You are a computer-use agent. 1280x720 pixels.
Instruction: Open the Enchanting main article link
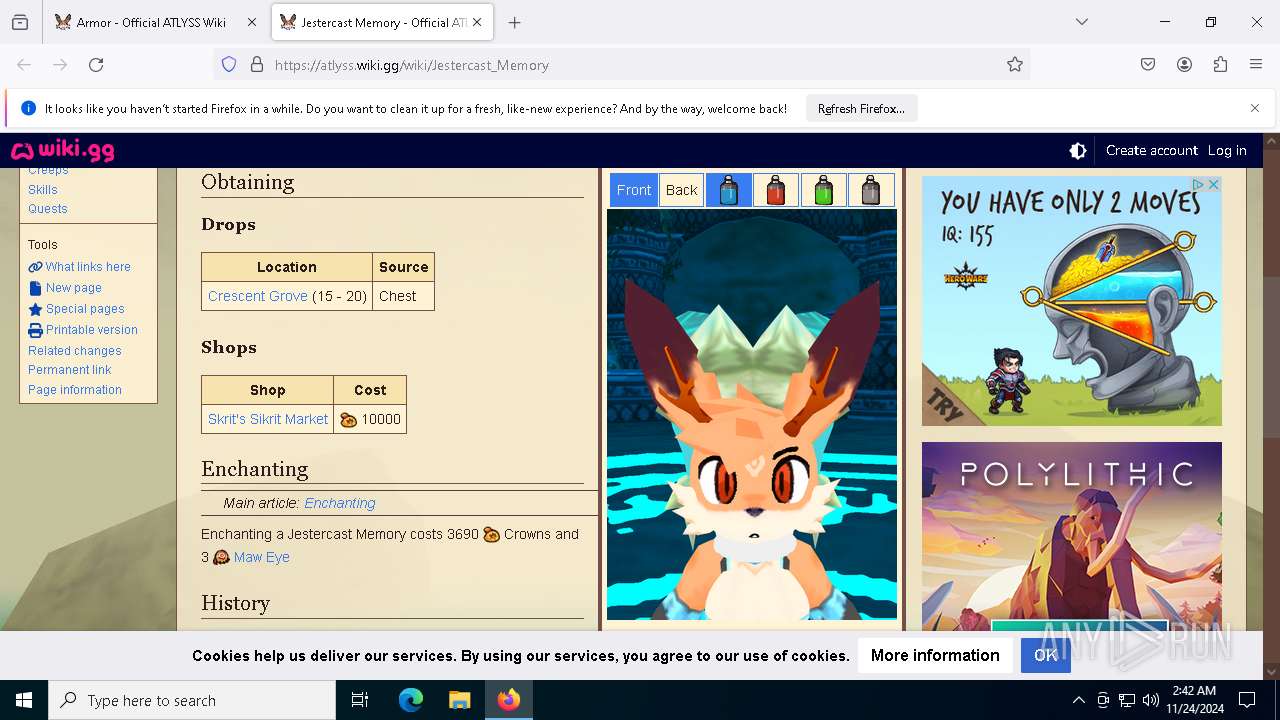(340, 503)
